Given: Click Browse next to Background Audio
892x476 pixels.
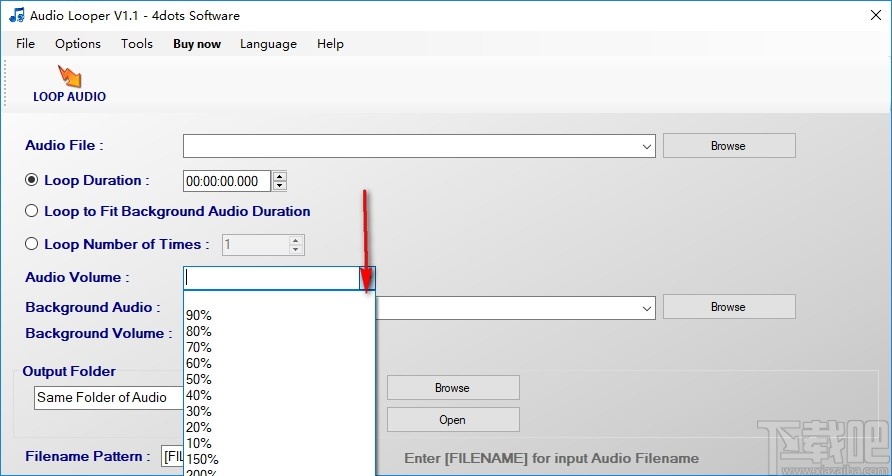Looking at the screenshot, I should [729, 307].
